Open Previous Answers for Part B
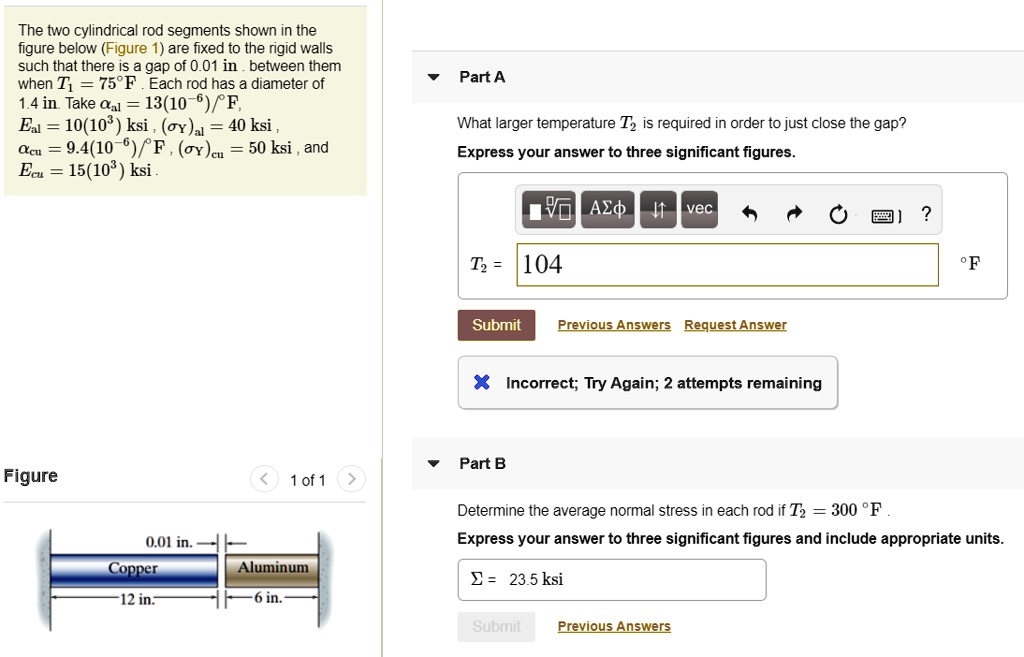The height and width of the screenshot is (657, 1024). tap(613, 626)
